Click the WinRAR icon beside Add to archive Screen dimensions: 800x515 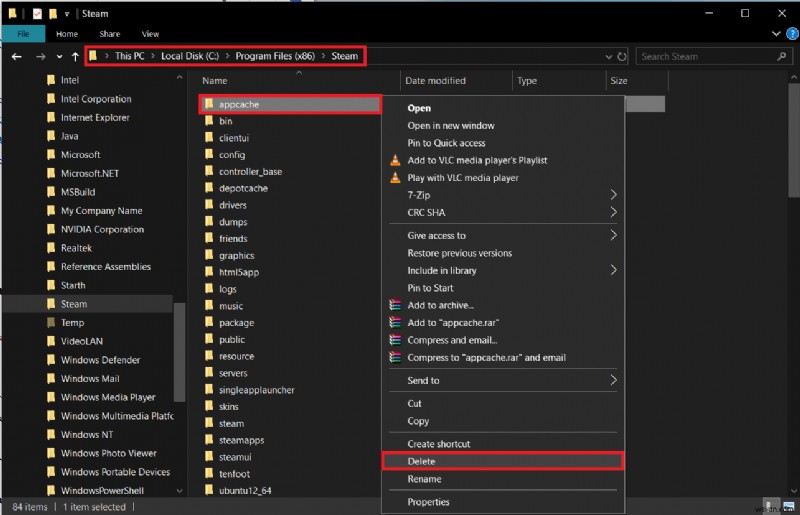point(395,305)
